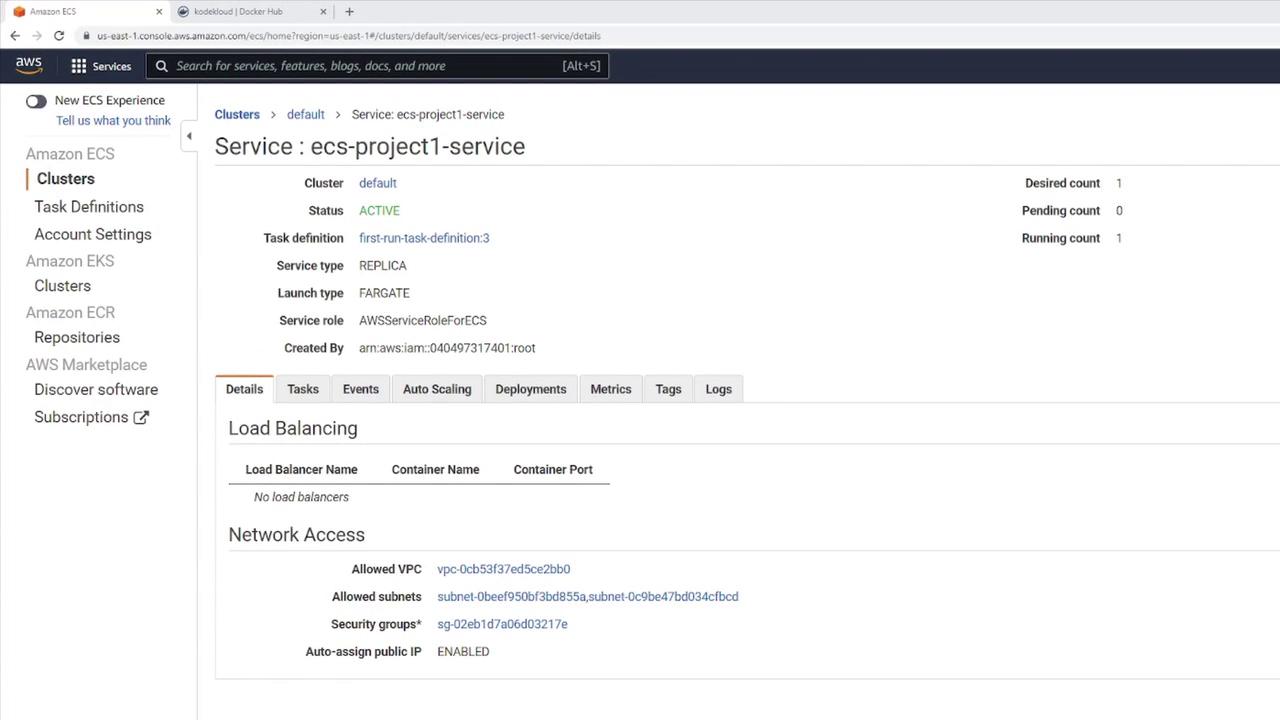Screen dimensions: 1280x720
Task: Close the Docker Hub browser tab
Action: (x=323, y=12)
